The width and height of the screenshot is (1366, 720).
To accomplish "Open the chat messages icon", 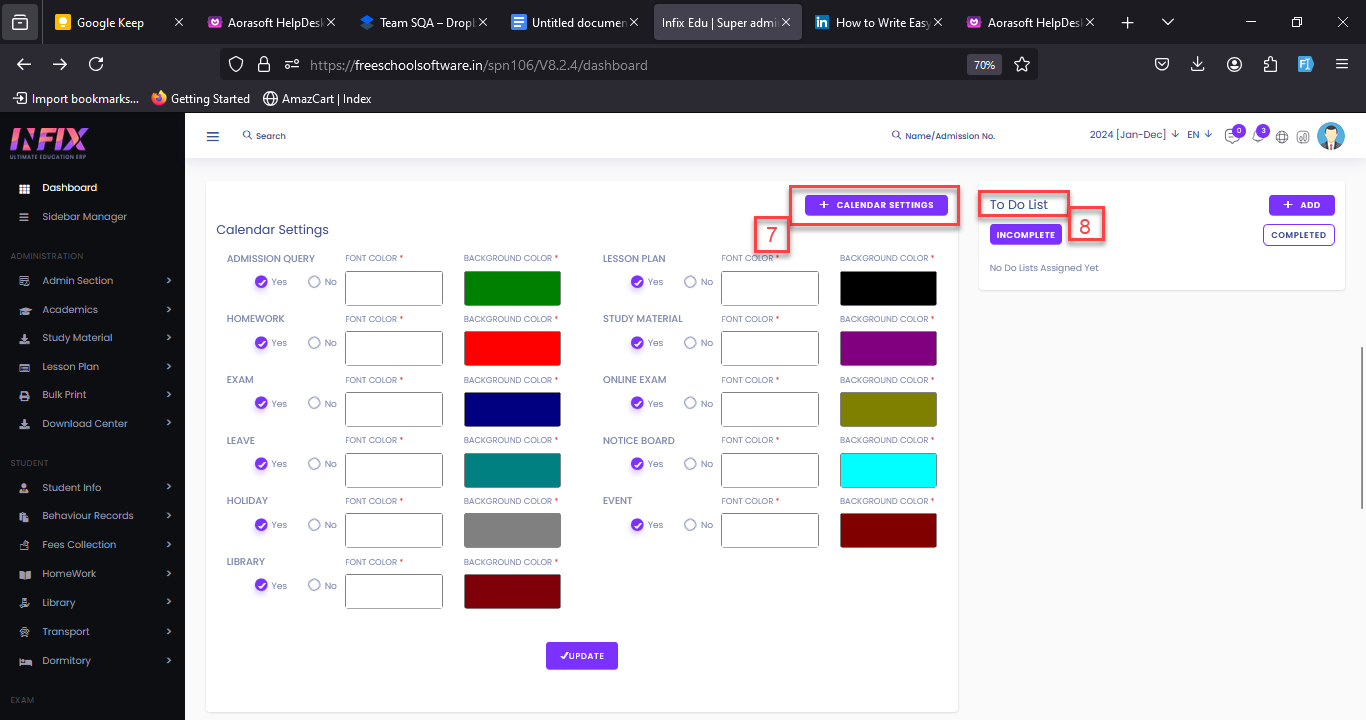I will pyautogui.click(x=1233, y=136).
